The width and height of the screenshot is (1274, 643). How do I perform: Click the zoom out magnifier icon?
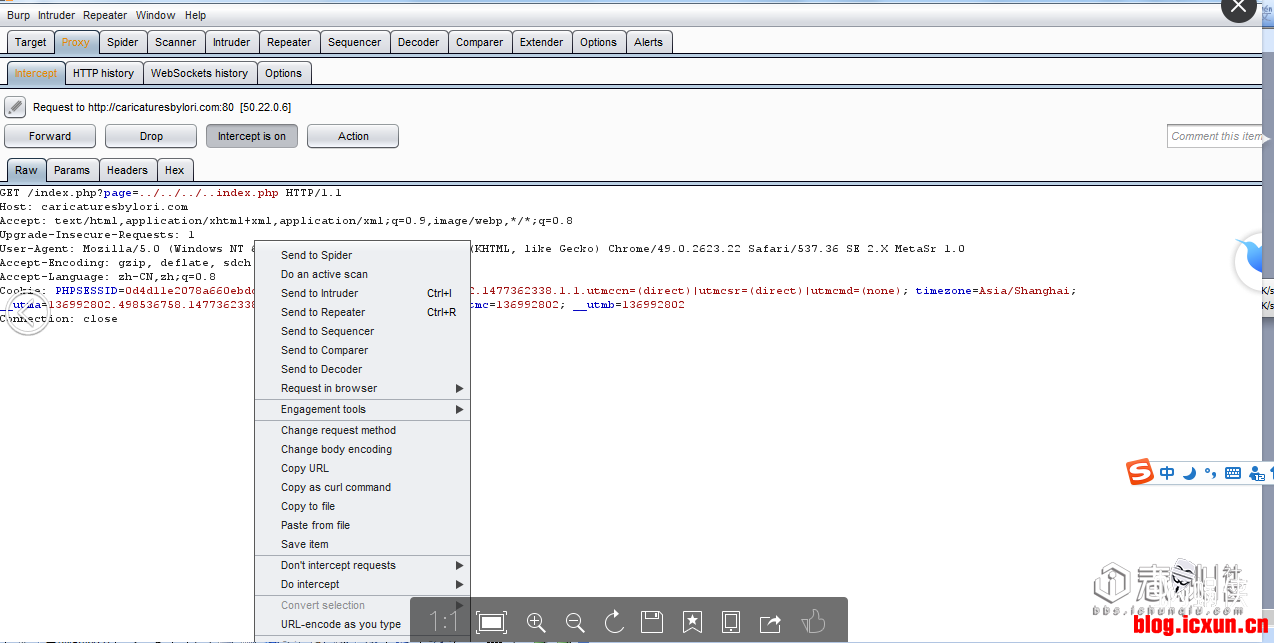point(575,622)
